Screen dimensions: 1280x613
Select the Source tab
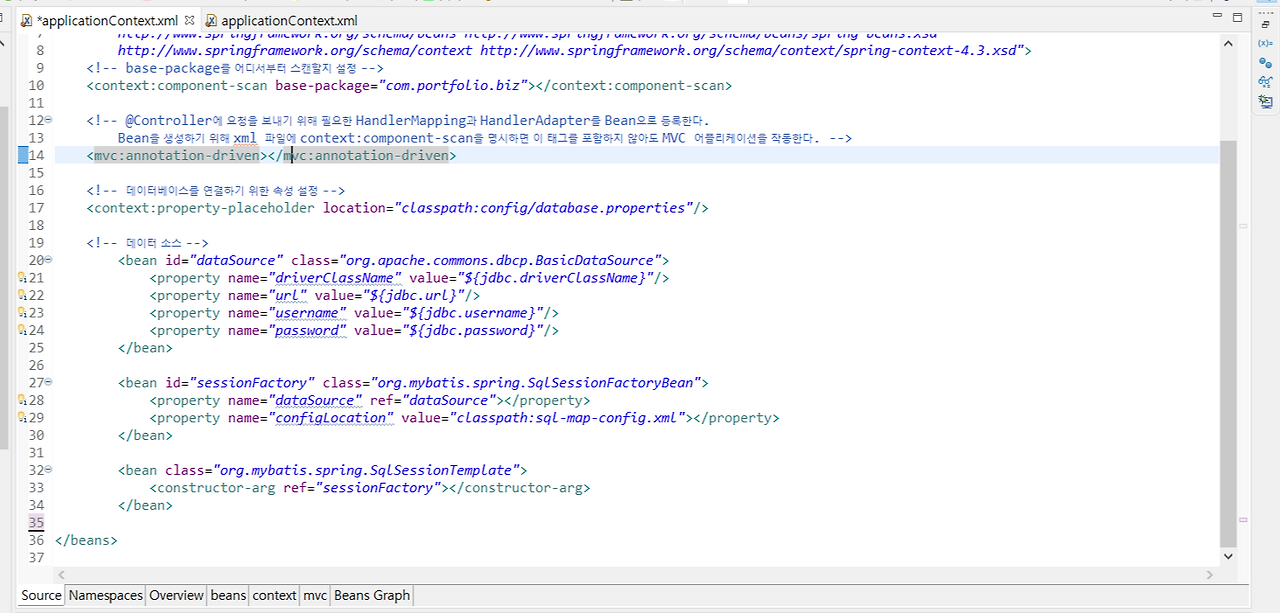coord(41,595)
